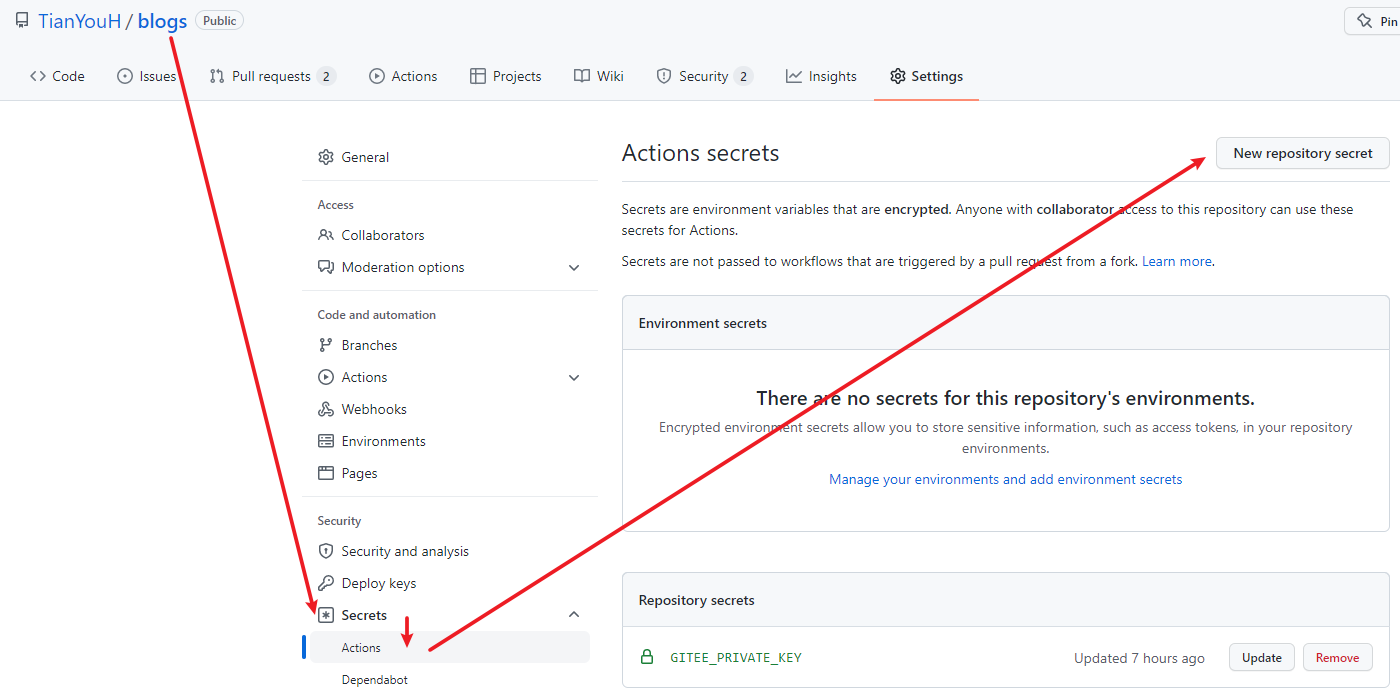Expand the Moderation options chevron
1400x697 pixels.
[574, 267]
